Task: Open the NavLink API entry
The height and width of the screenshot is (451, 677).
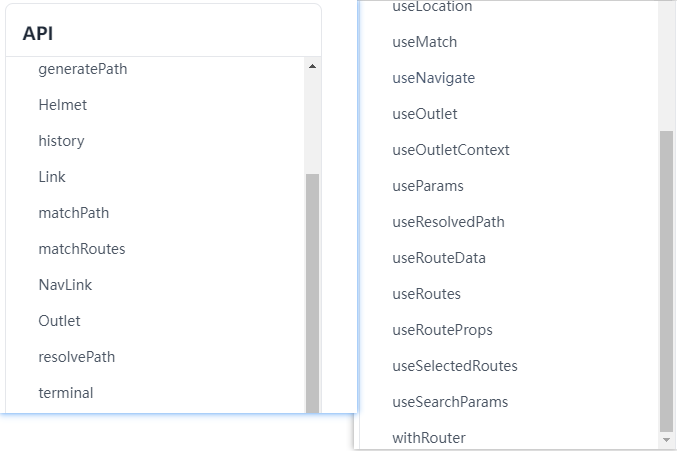Action: point(65,285)
